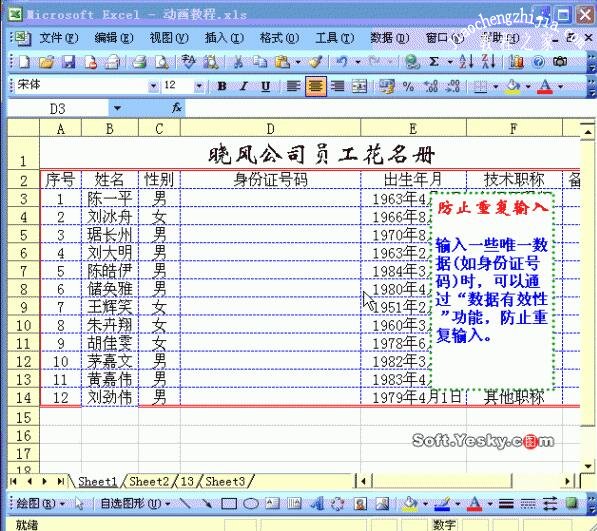Select the Rectangle drawing tool

[229, 504]
